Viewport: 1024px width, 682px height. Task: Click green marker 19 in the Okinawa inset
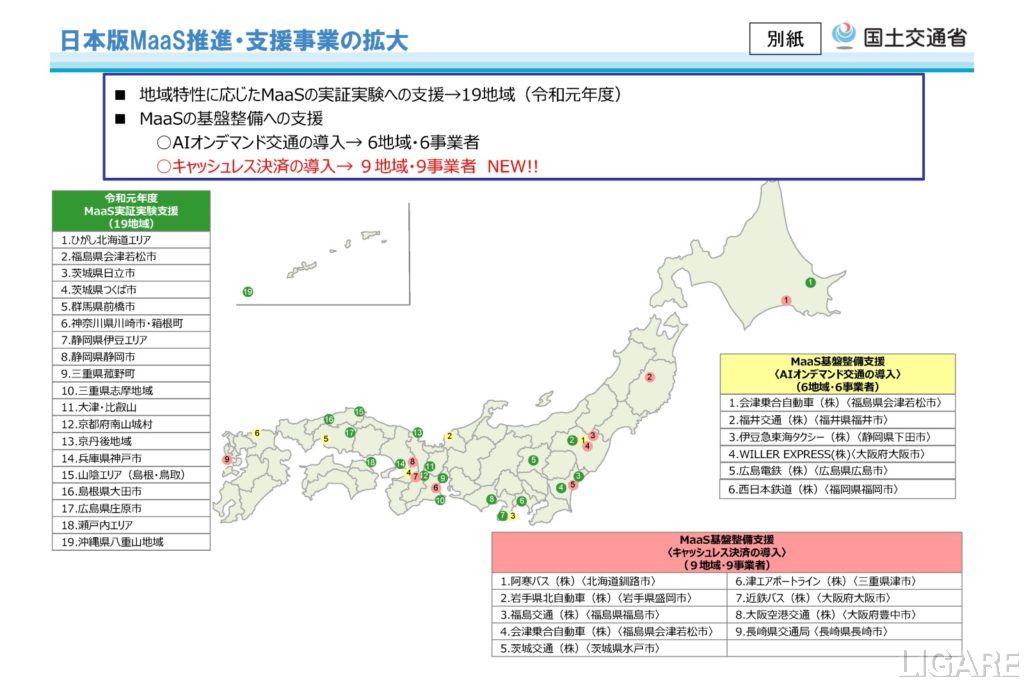click(x=247, y=292)
